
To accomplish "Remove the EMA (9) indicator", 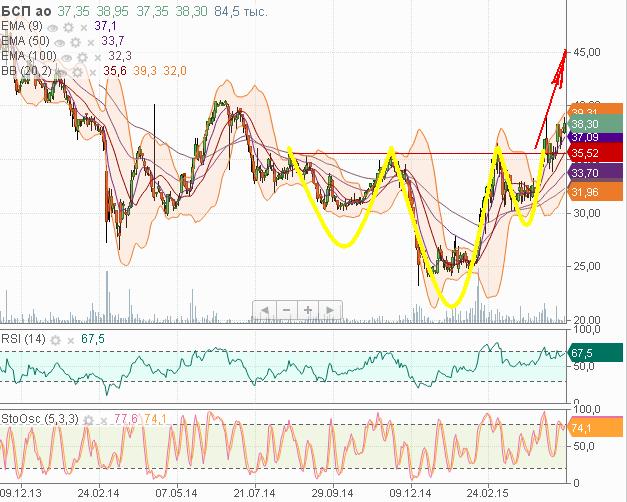I will pos(84,28).
